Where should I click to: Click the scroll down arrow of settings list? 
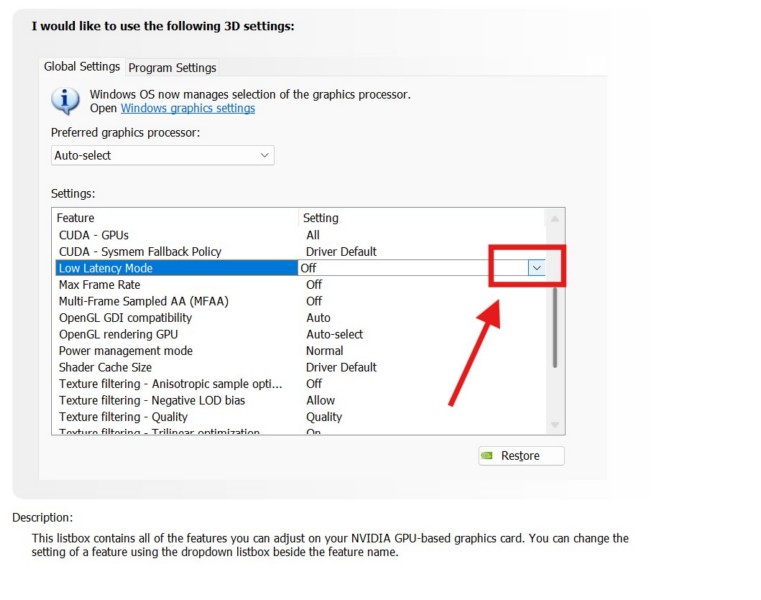(554, 425)
